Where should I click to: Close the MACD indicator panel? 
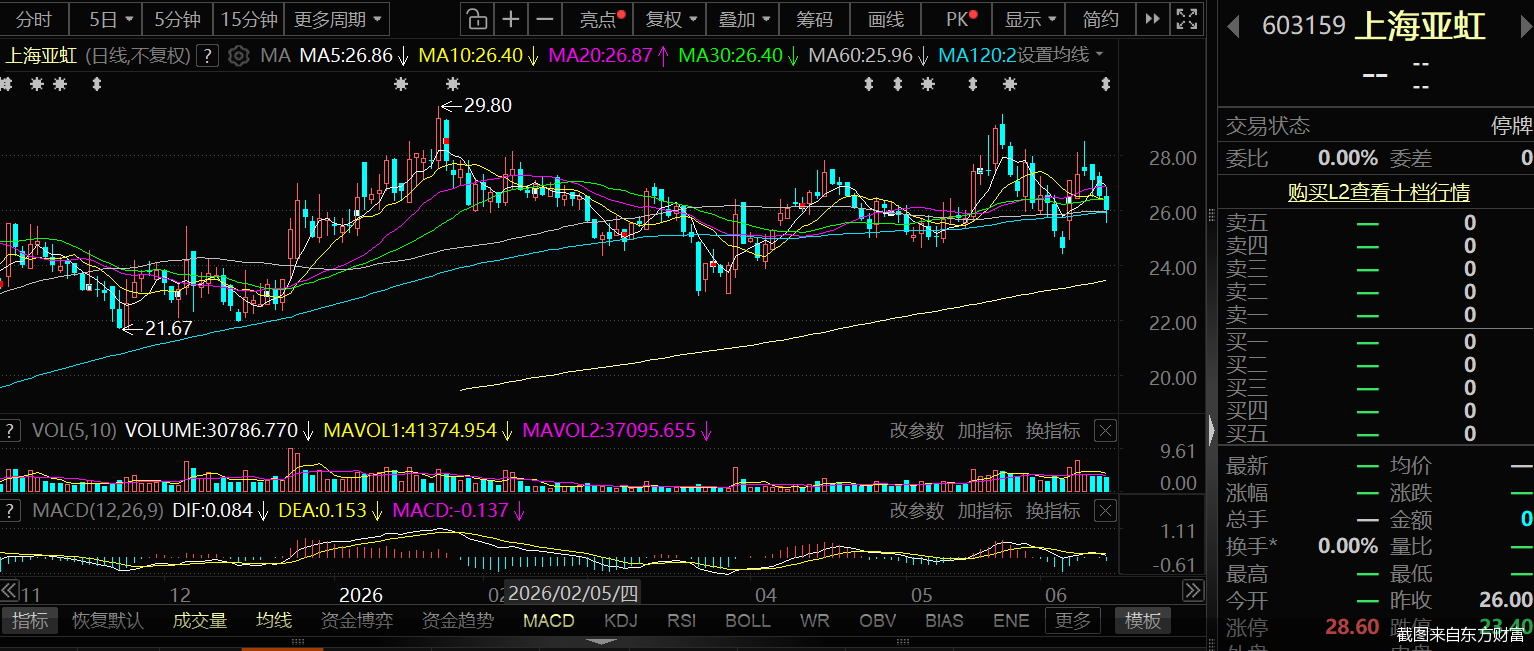(x=1105, y=511)
